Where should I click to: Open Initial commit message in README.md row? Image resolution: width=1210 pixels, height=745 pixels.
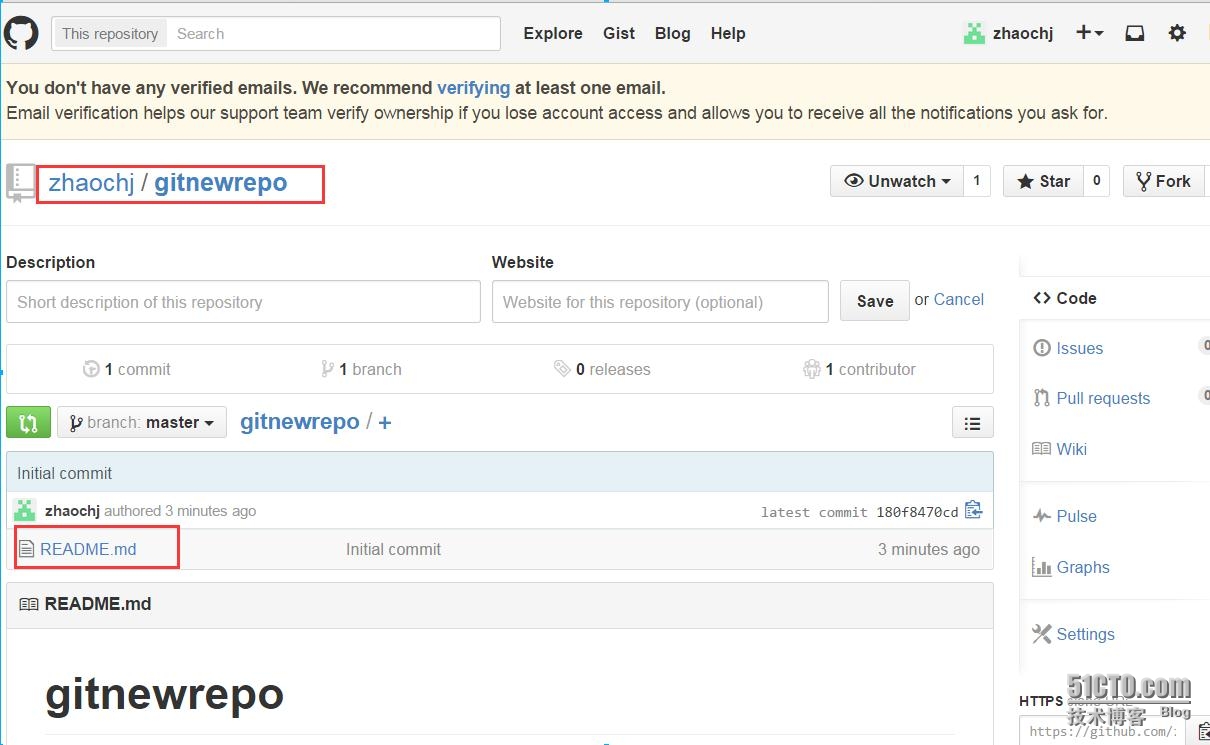point(393,549)
